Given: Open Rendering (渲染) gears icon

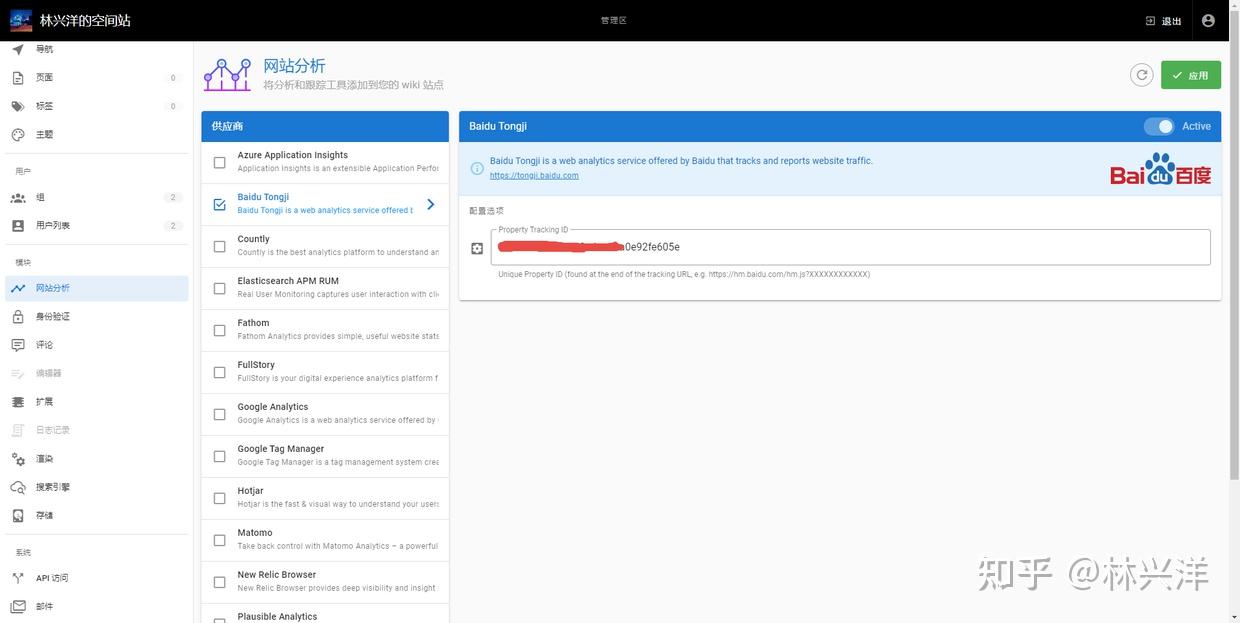Looking at the screenshot, I should coord(17,459).
